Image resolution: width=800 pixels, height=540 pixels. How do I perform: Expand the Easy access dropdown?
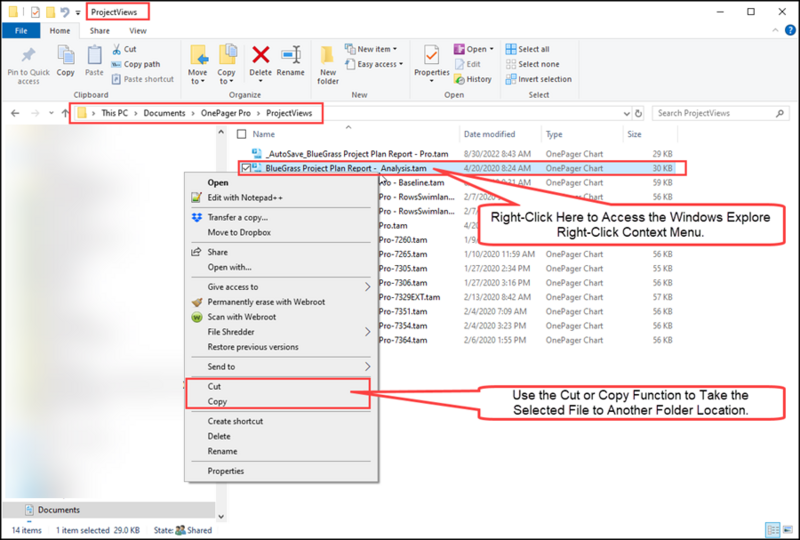click(401, 64)
